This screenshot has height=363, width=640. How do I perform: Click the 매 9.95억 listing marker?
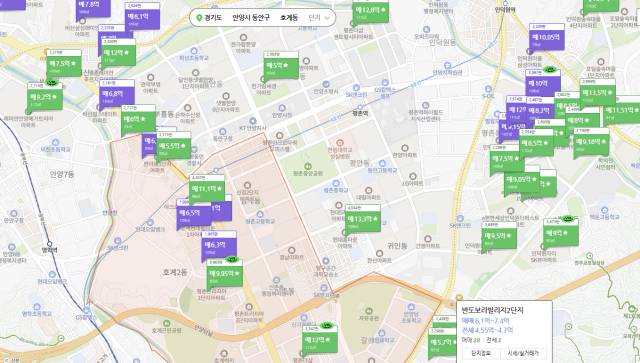coord(224,273)
